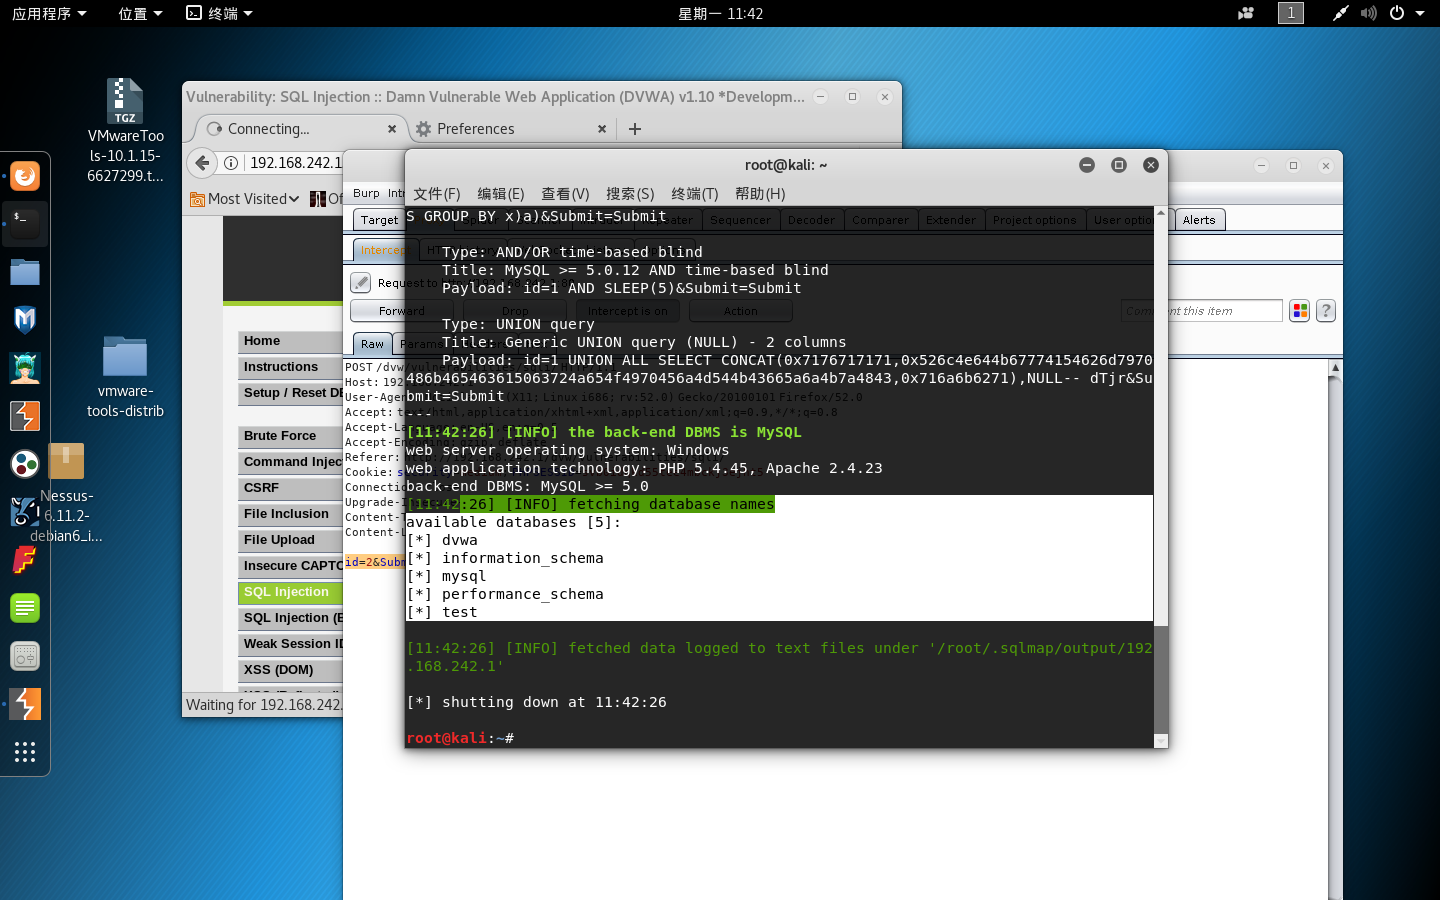This screenshot has height=900, width=1440.
Task: Open the 应用程序 Applications menu
Action: [x=49, y=13]
